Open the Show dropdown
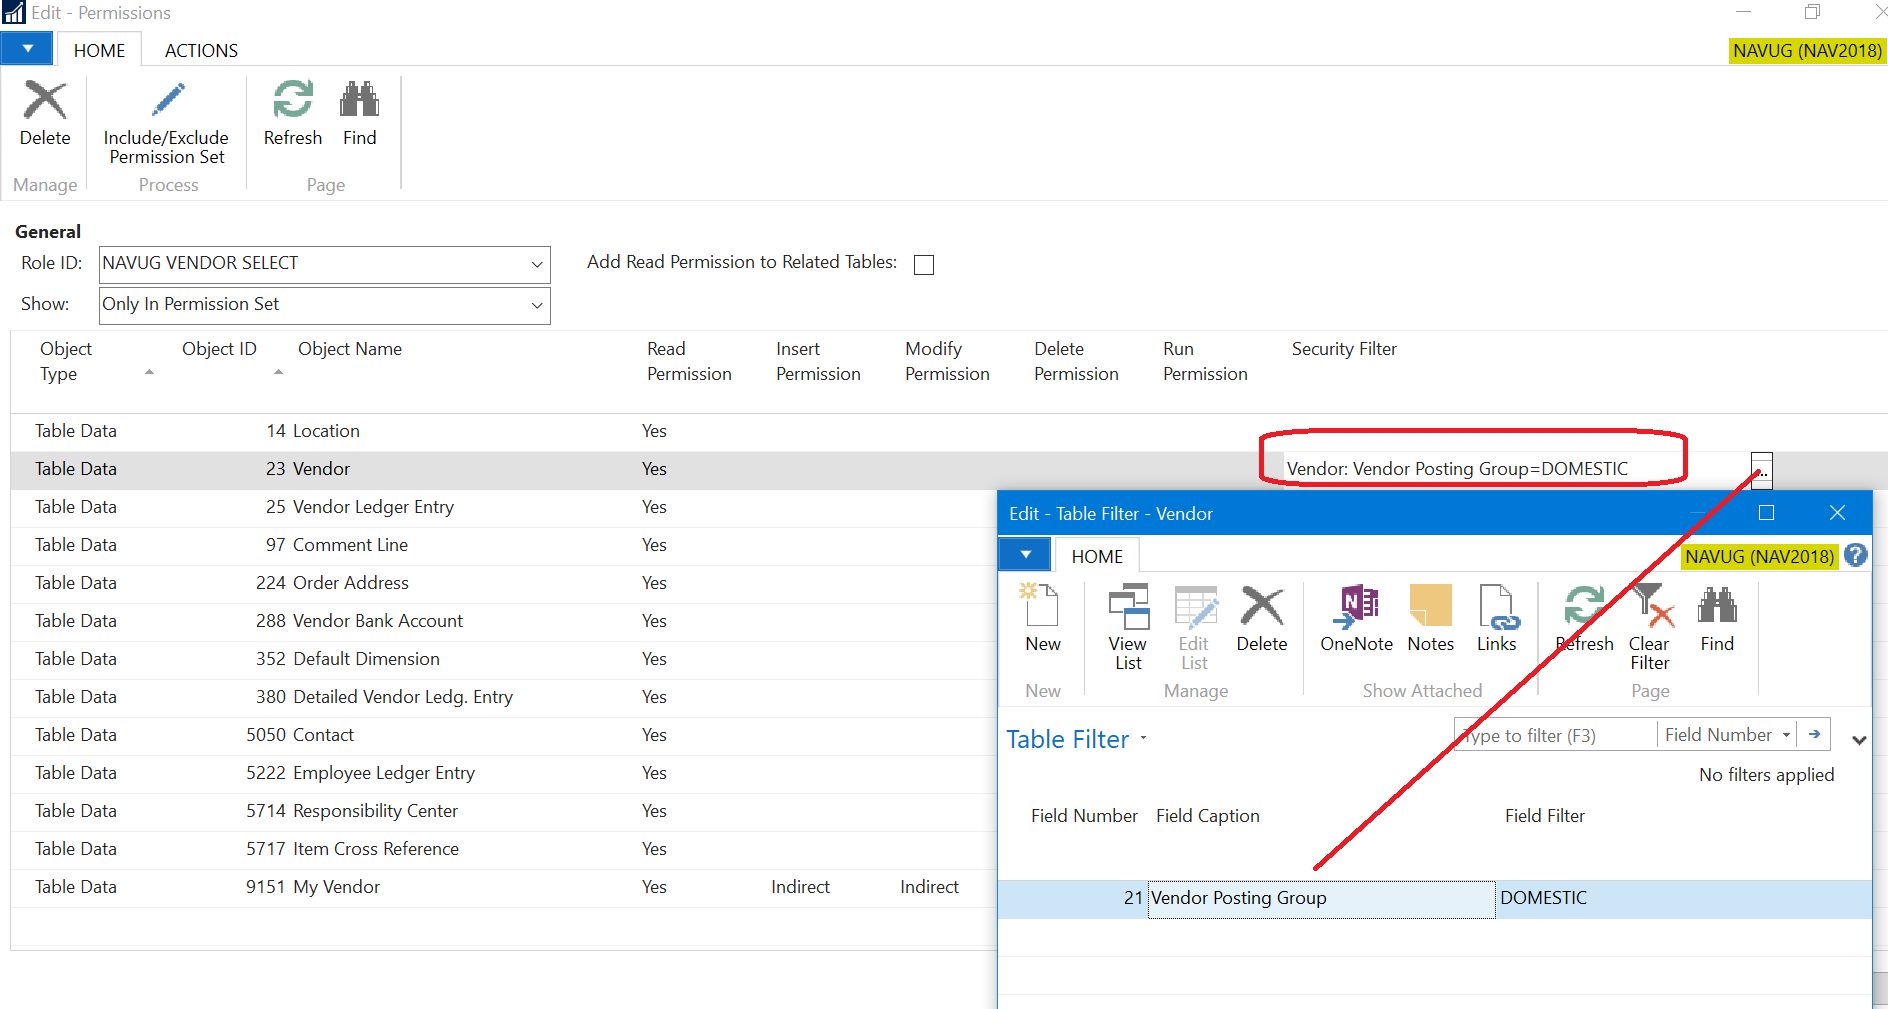 click(537, 306)
